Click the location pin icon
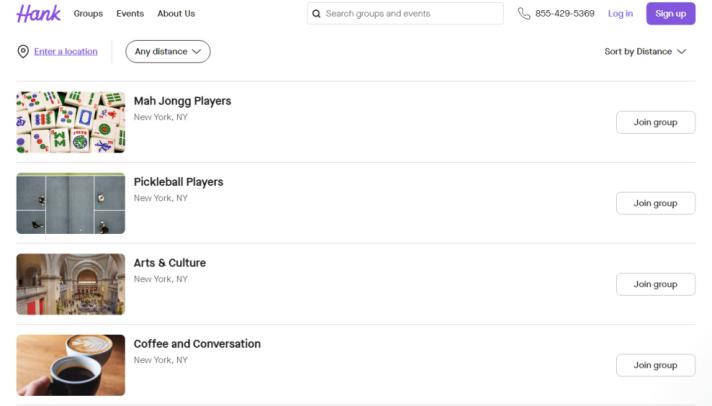This screenshot has width=712, height=406. 23,52
